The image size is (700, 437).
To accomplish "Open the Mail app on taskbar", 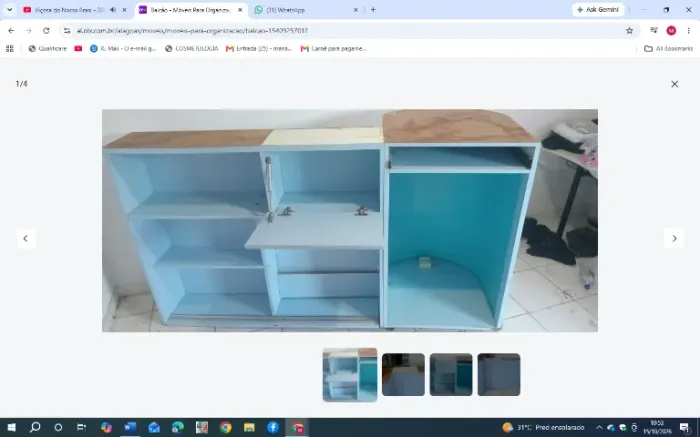I will (154, 427).
